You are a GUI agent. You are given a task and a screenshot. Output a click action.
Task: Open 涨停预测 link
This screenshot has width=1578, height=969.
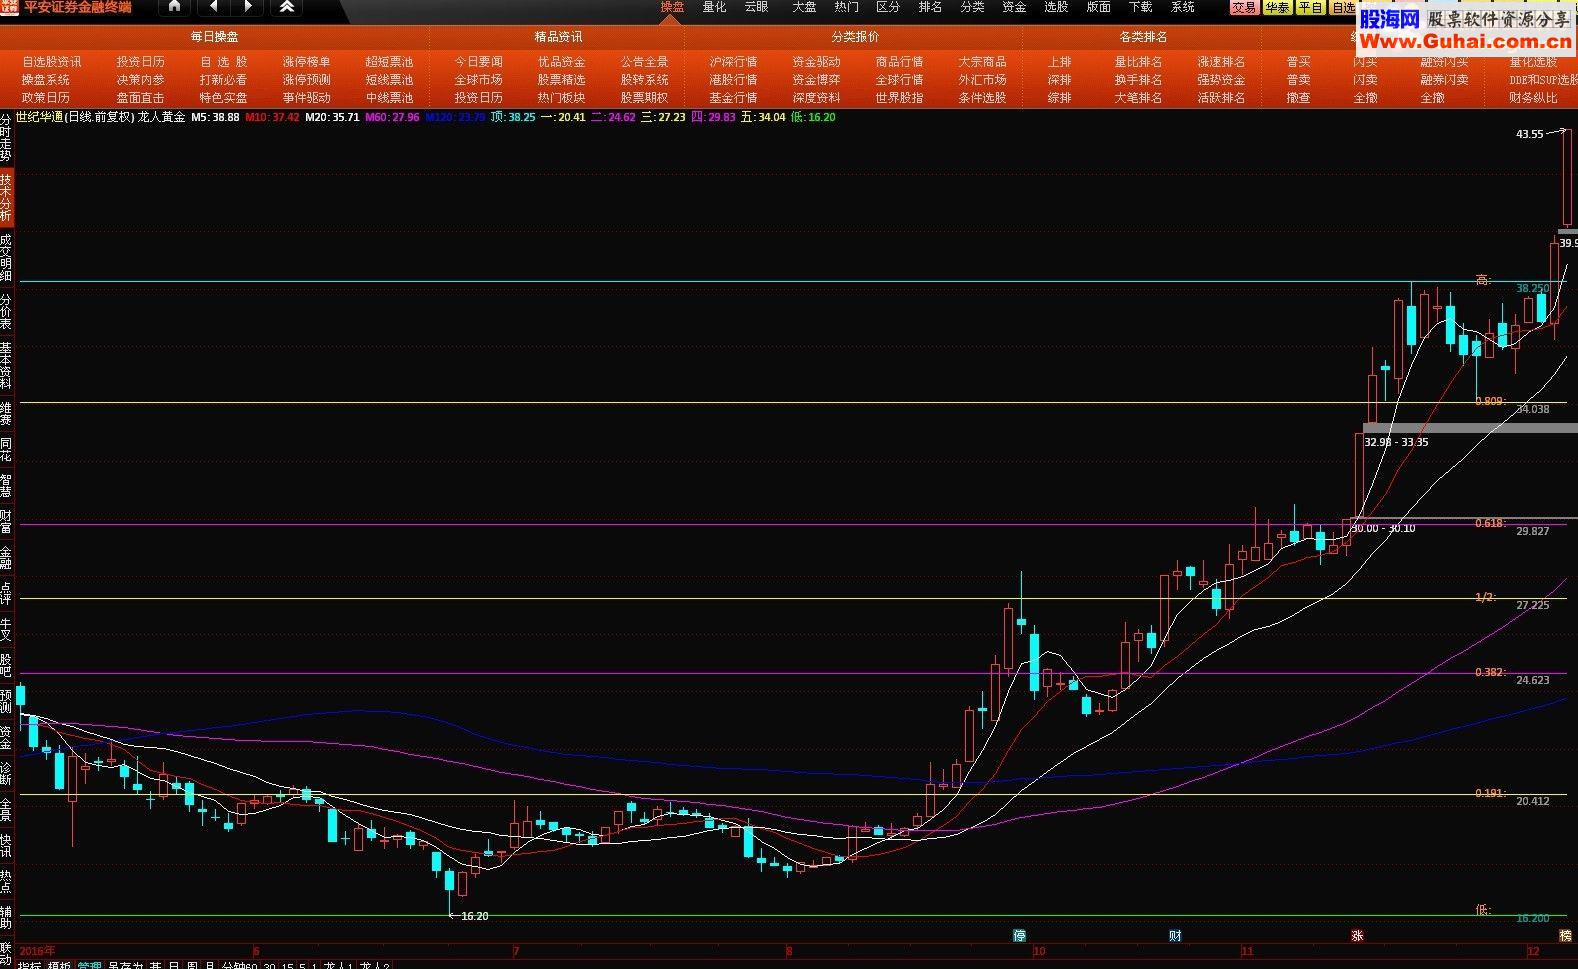(306, 80)
